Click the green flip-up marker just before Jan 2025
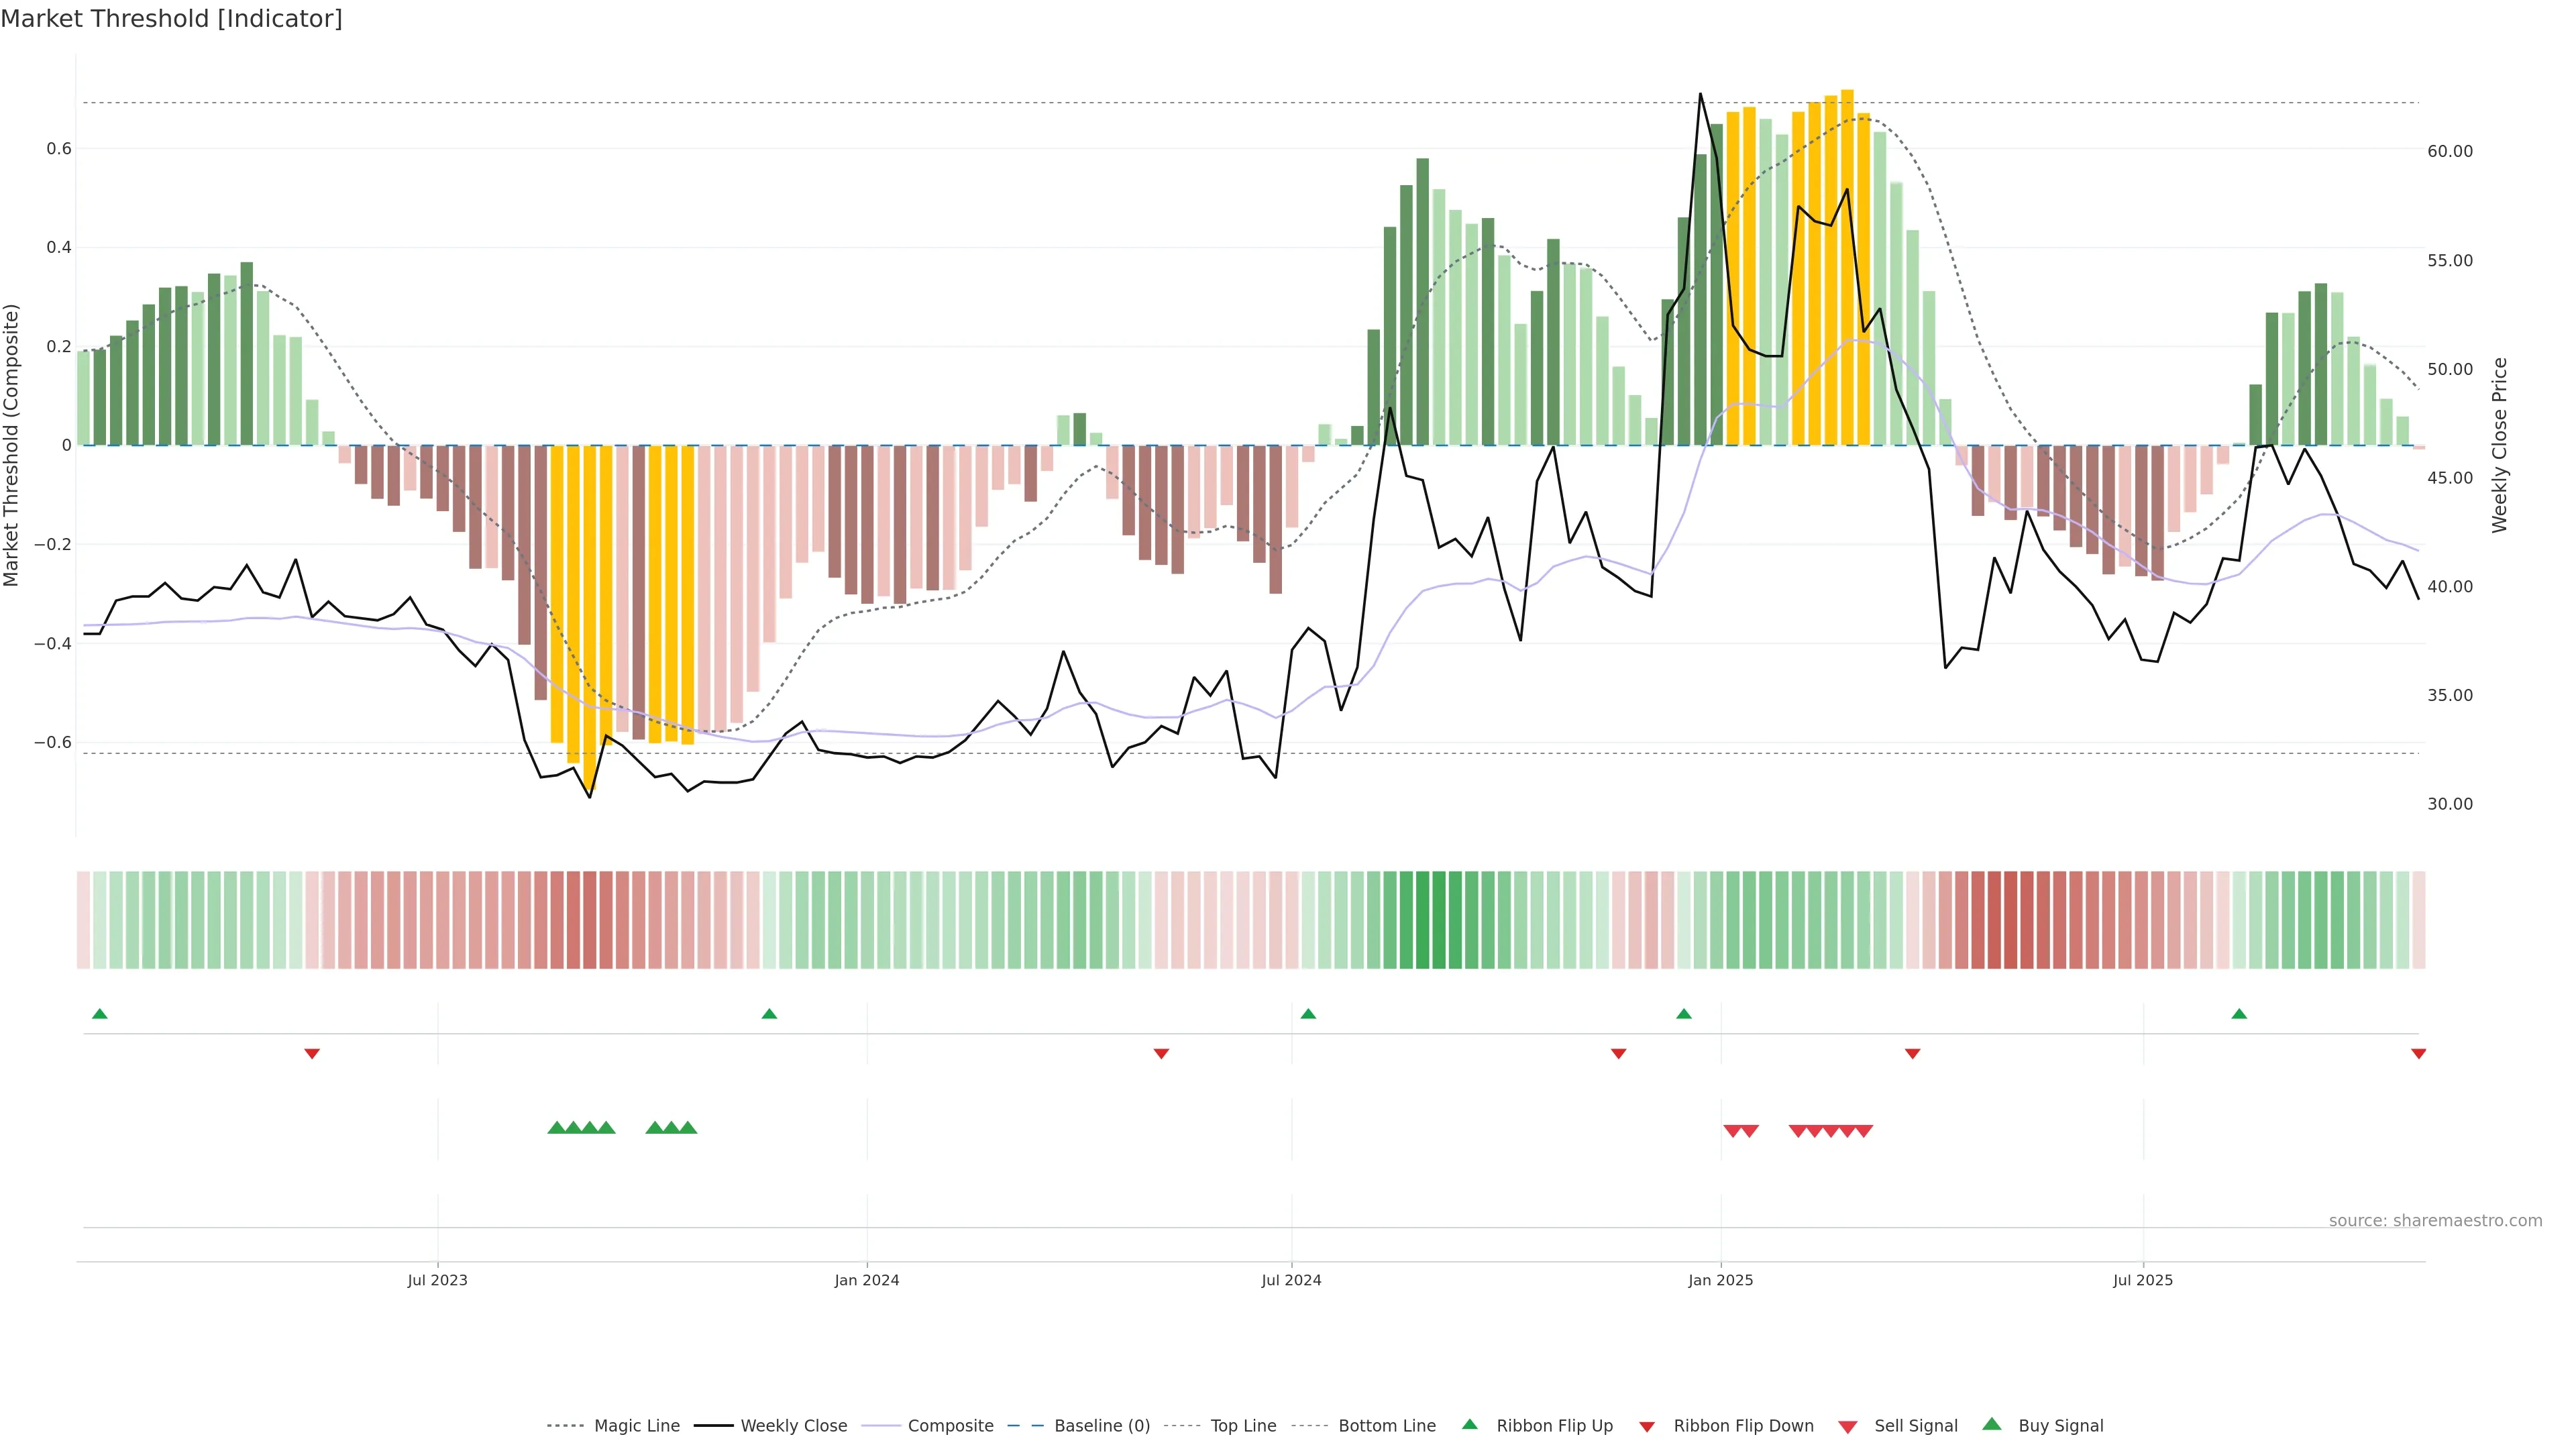Screen dimensions: 2576x1449 pos(1684,1014)
